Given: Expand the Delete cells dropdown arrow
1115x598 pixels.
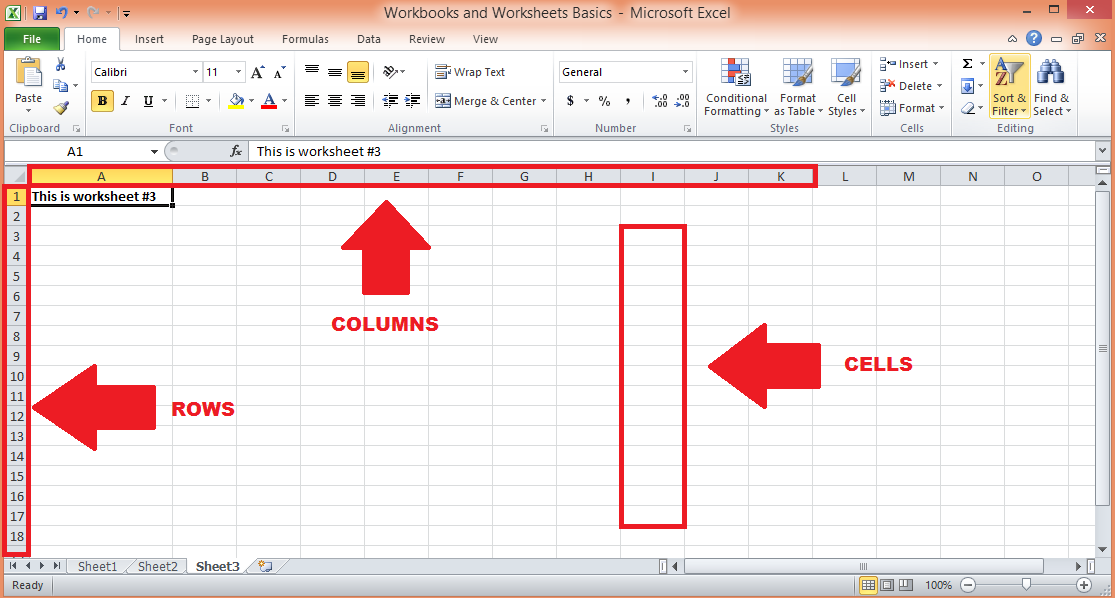Looking at the screenshot, I should (939, 86).
